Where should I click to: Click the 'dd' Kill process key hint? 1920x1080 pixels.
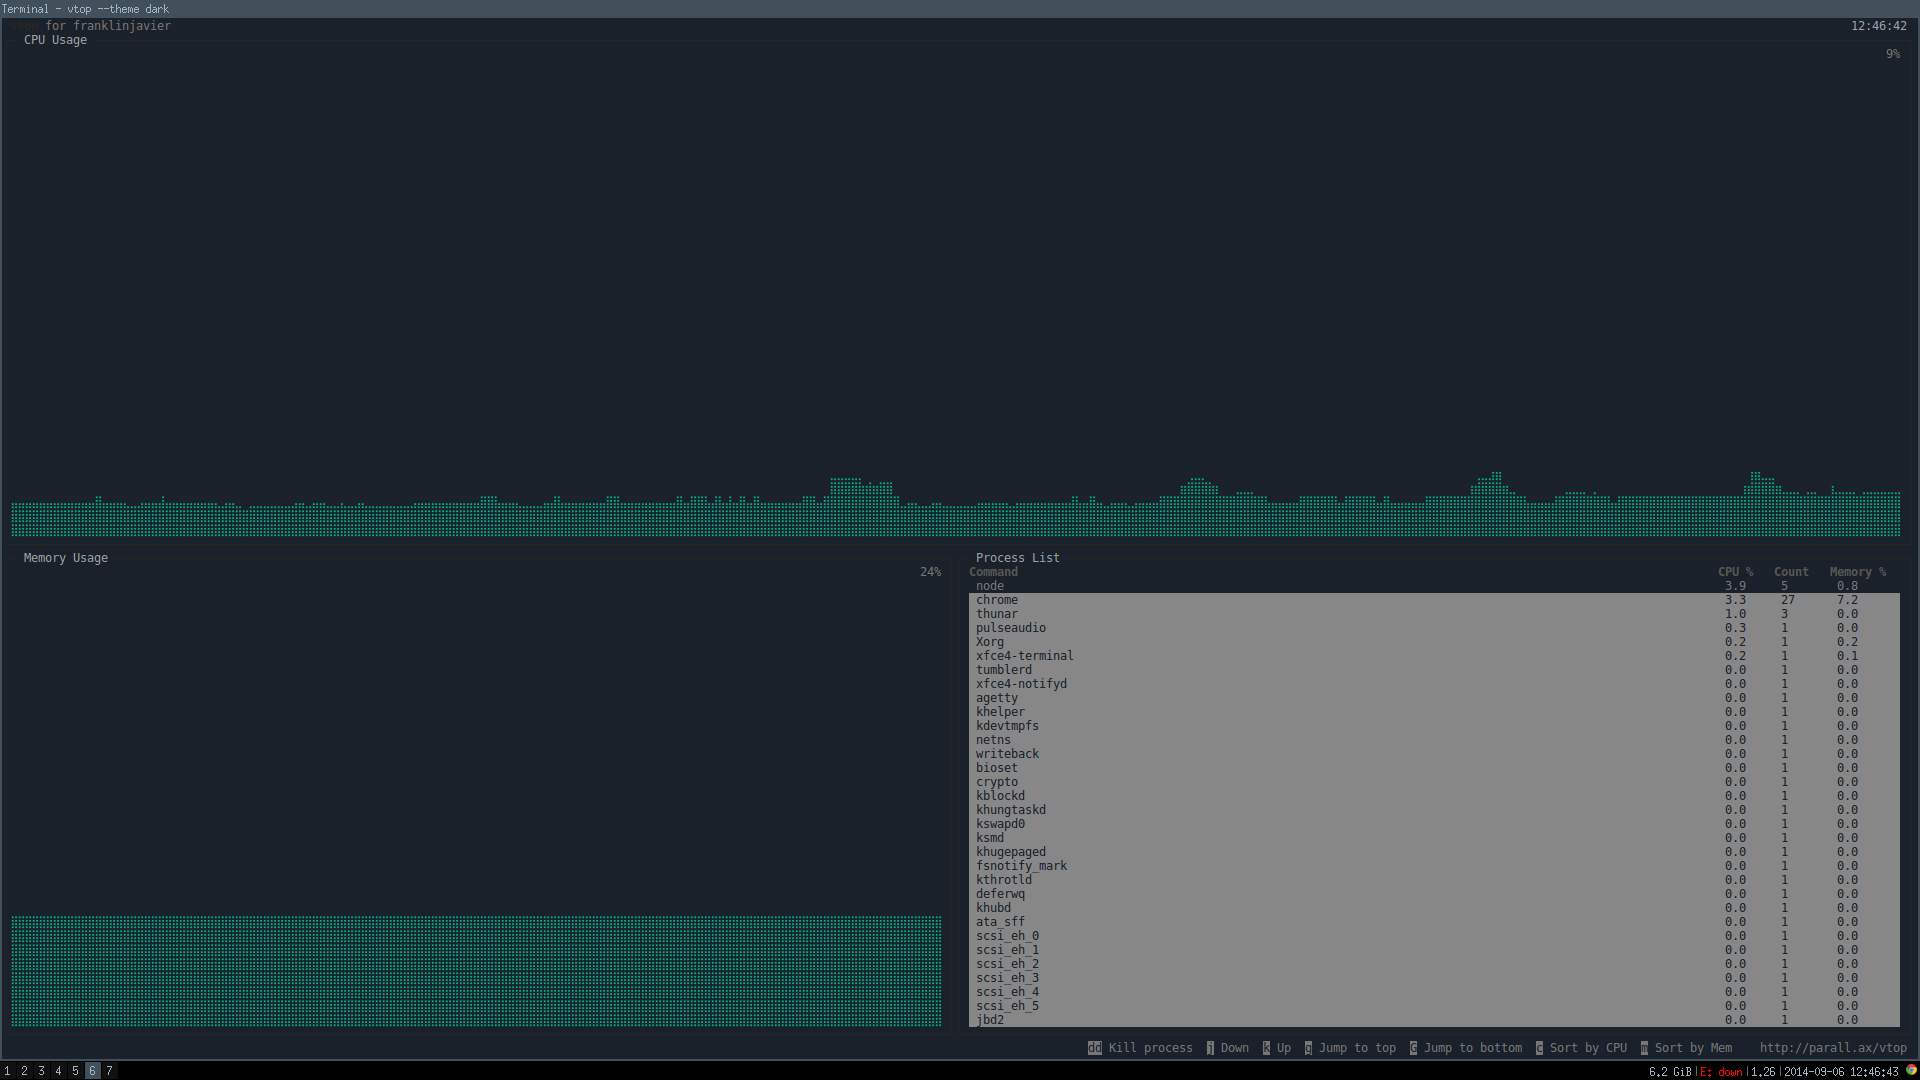pyautogui.click(x=1094, y=1048)
